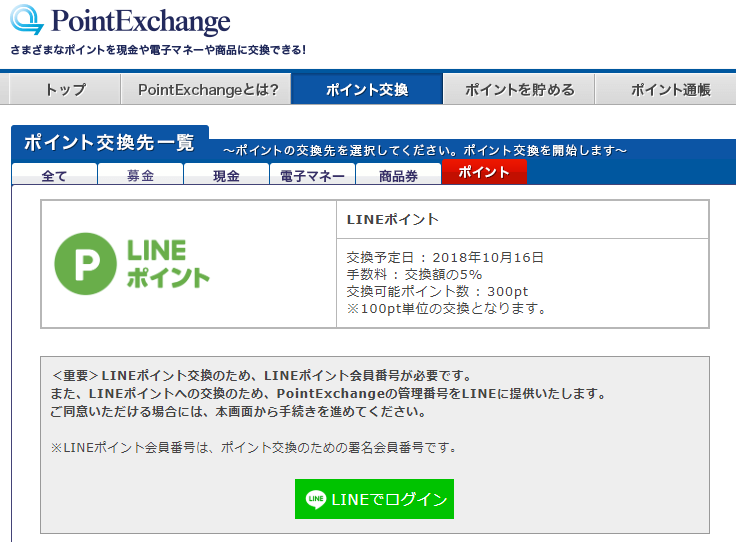Click the <重要> notice first line
The width and height of the screenshot is (736, 542).
(261, 375)
